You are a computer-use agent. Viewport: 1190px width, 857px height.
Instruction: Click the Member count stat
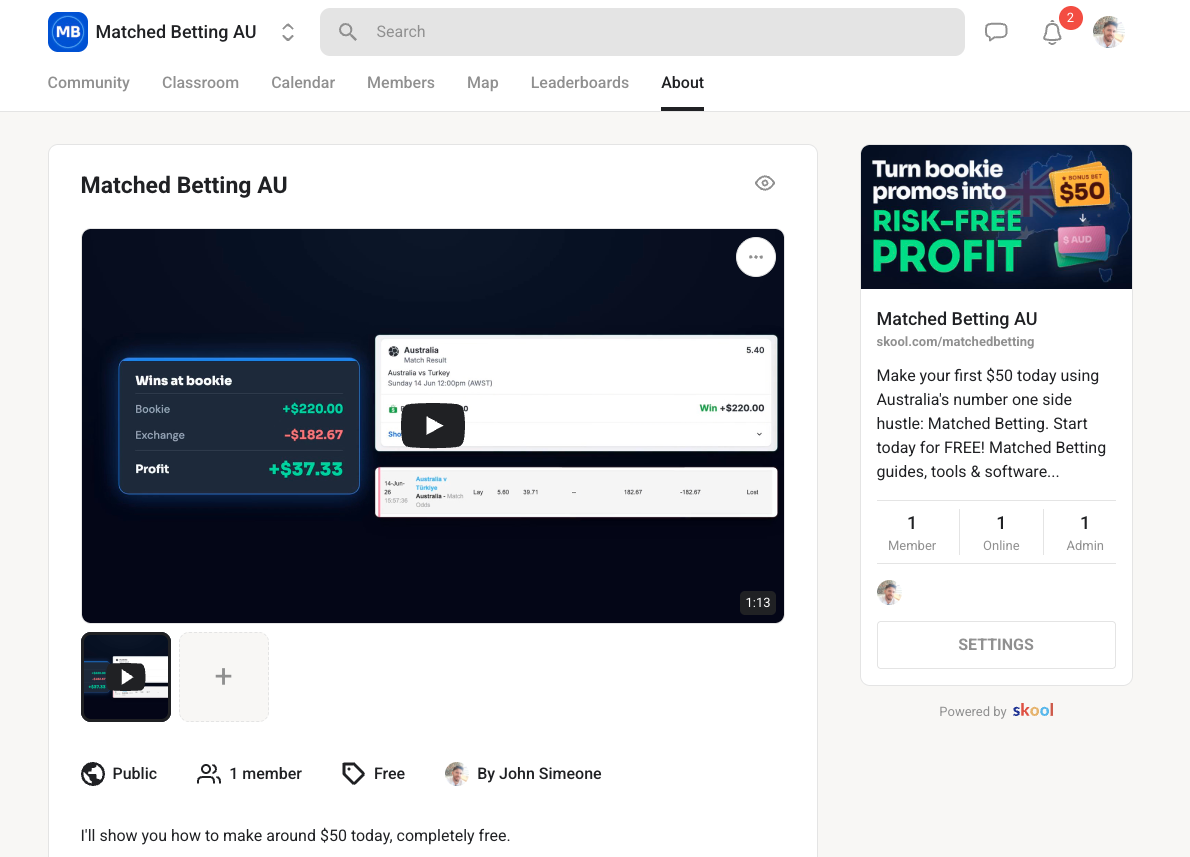pyautogui.click(x=911, y=533)
